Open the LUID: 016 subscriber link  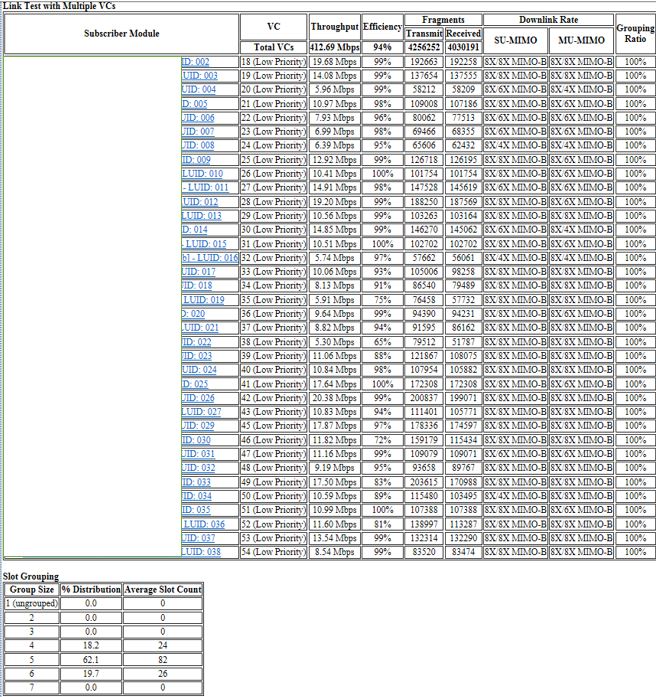coord(210,257)
